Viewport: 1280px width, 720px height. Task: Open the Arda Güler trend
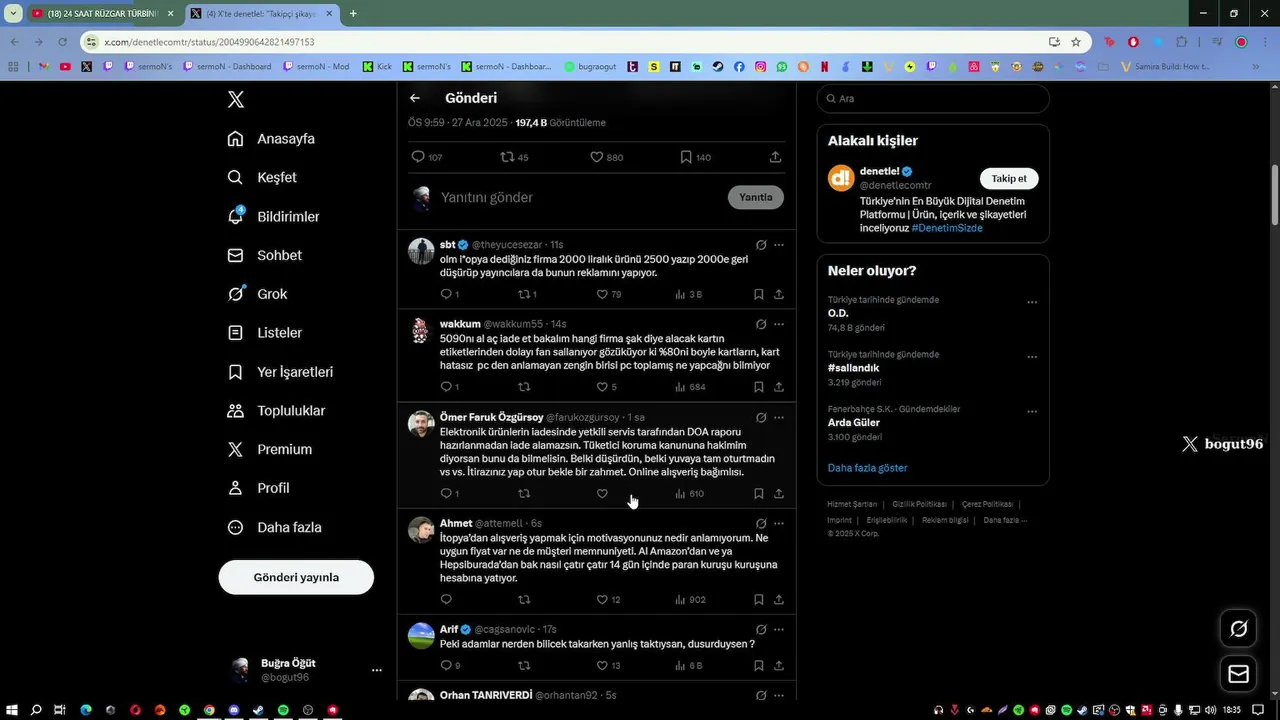pos(854,423)
